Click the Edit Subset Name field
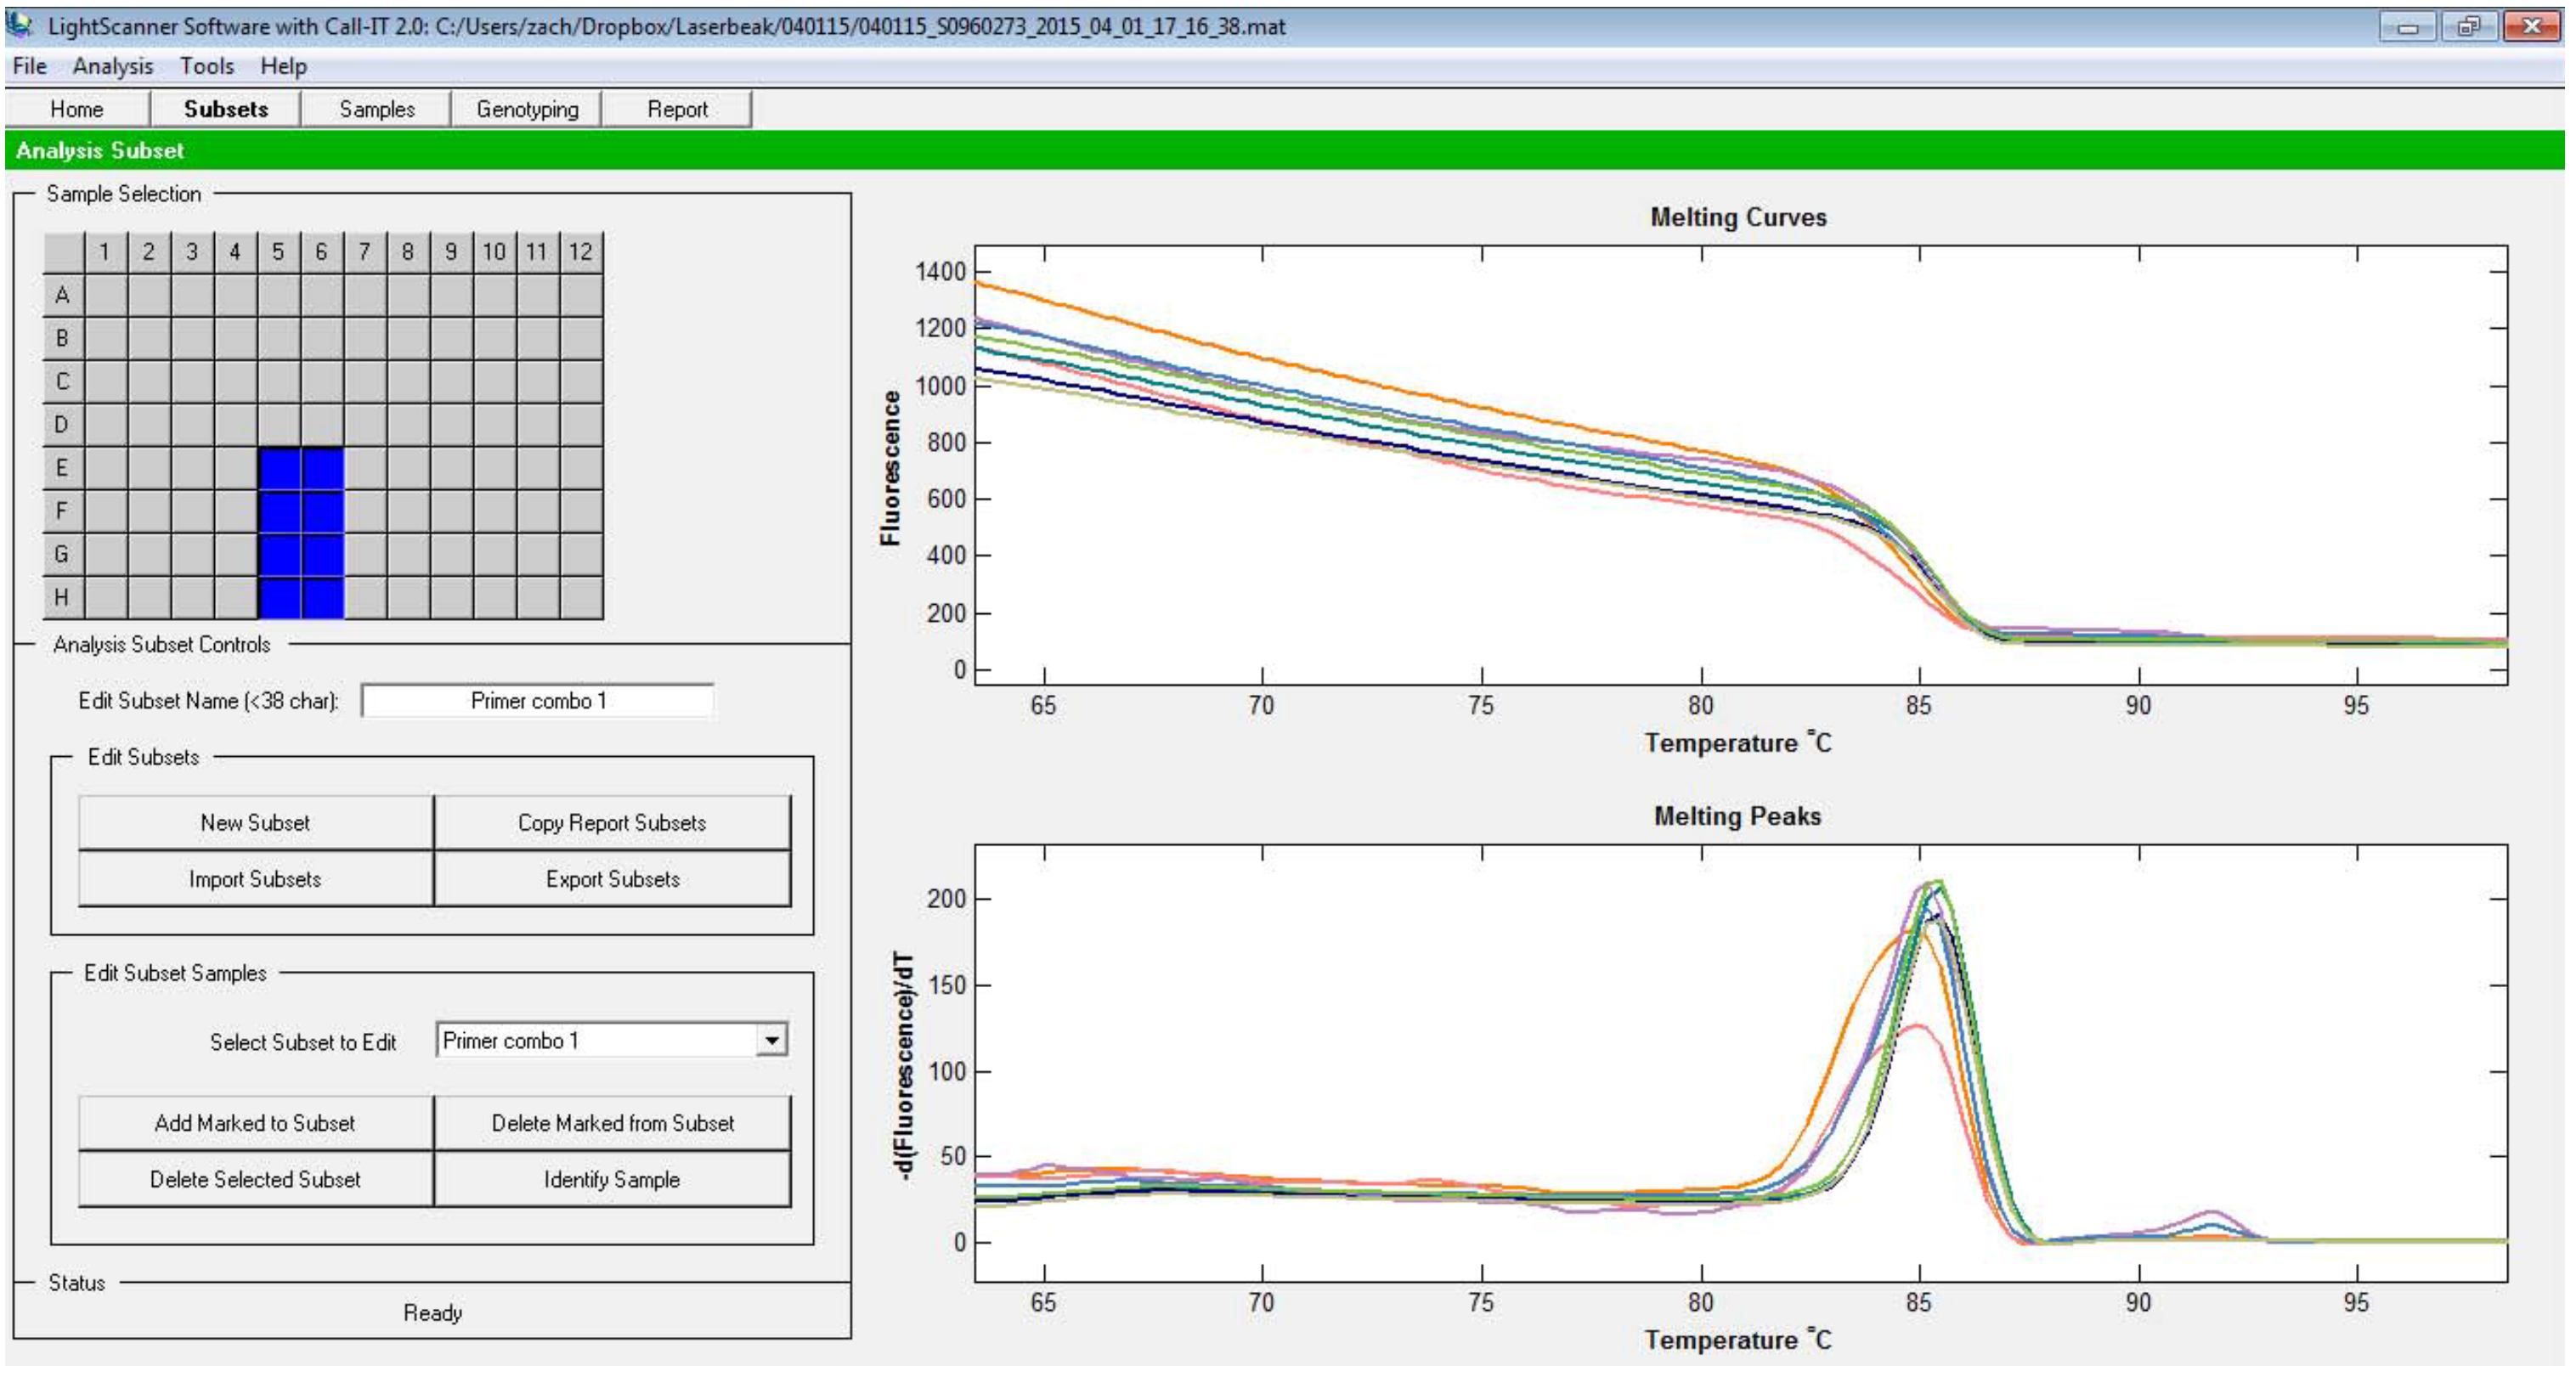The width and height of the screenshot is (2576, 1377). (x=538, y=701)
